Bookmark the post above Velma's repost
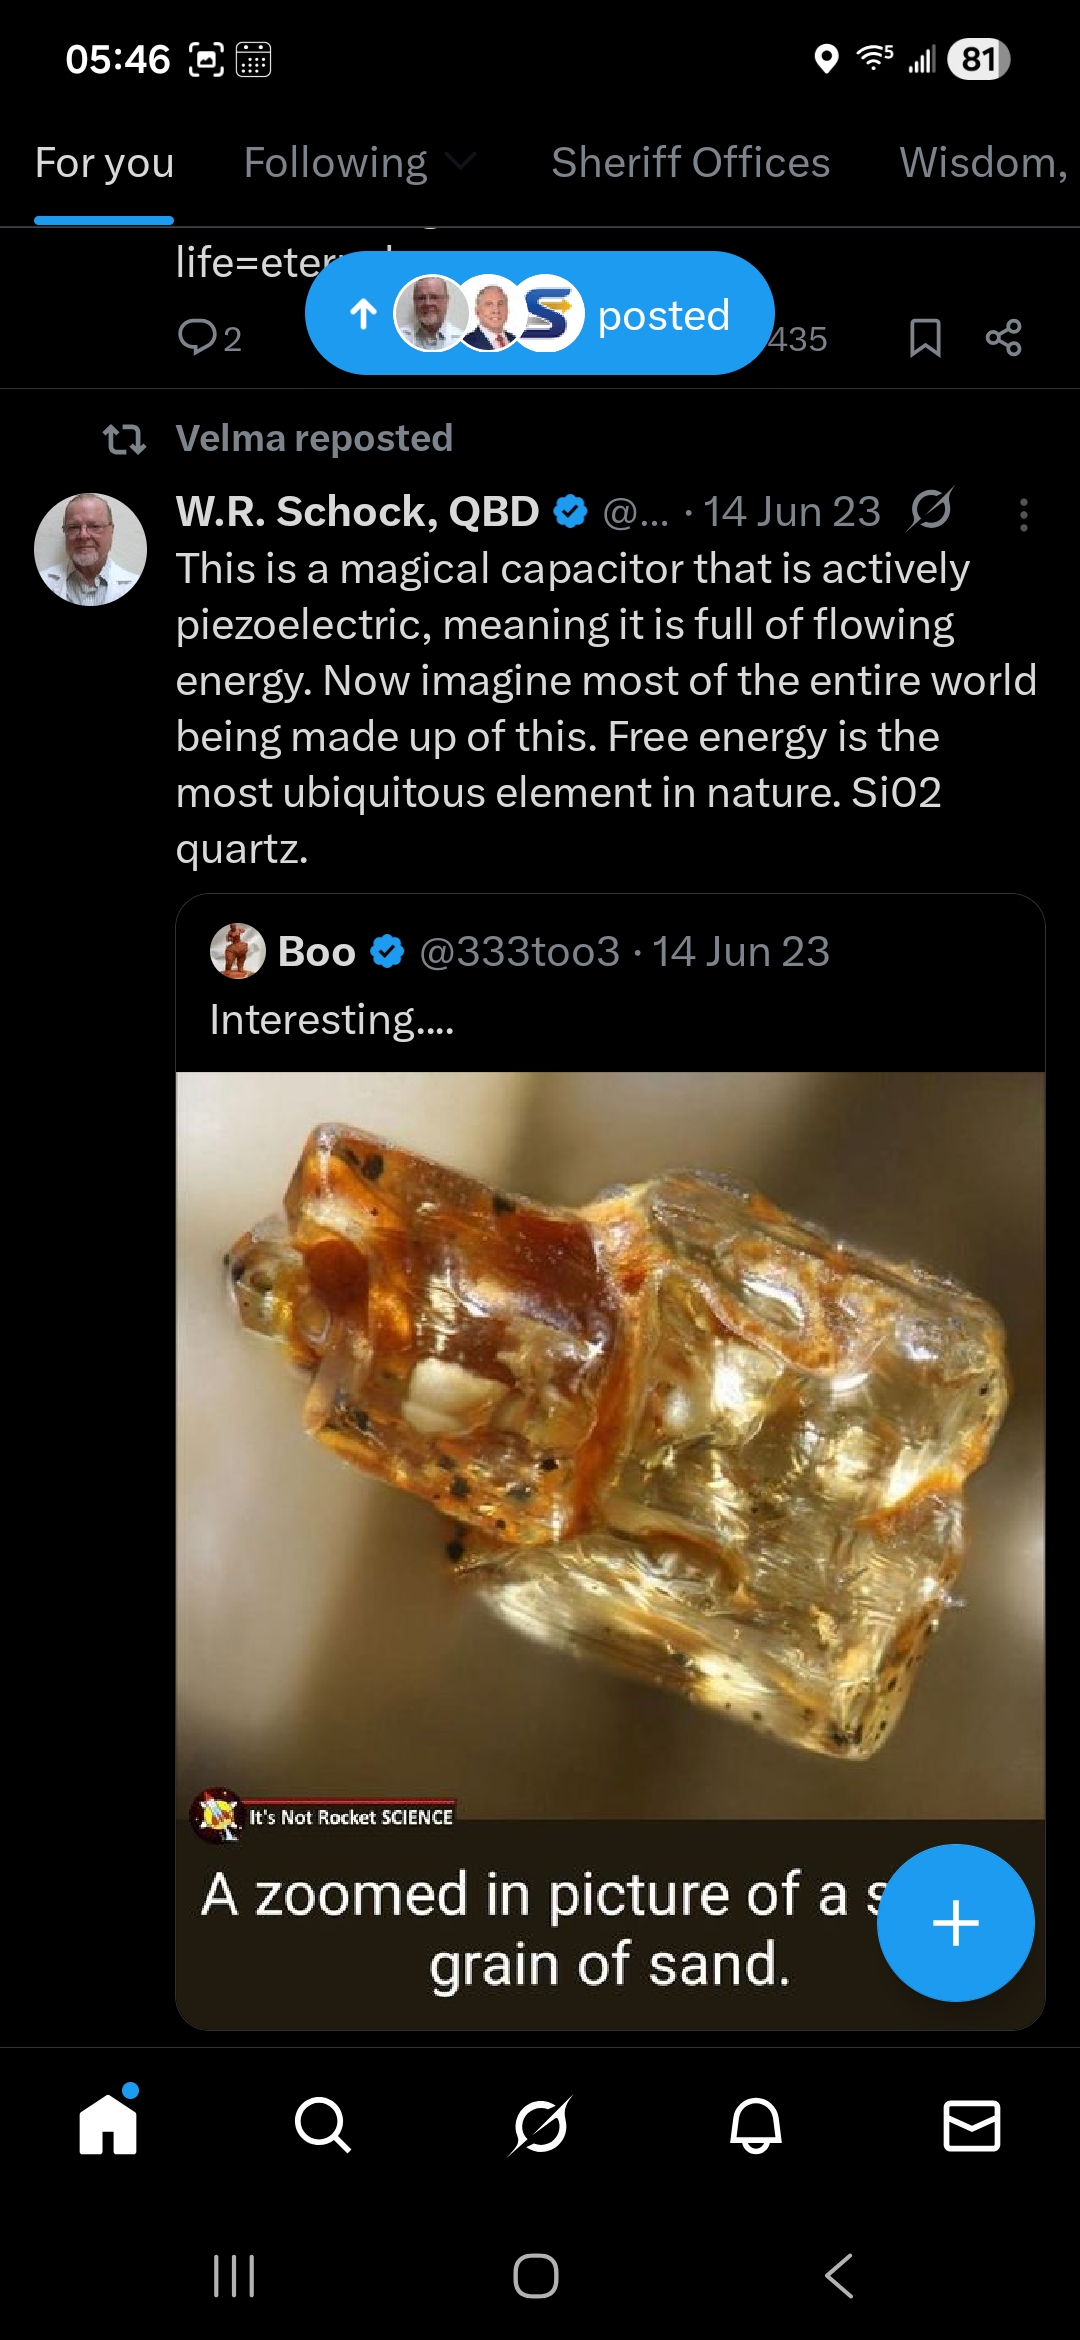The width and height of the screenshot is (1080, 2340). tap(925, 338)
